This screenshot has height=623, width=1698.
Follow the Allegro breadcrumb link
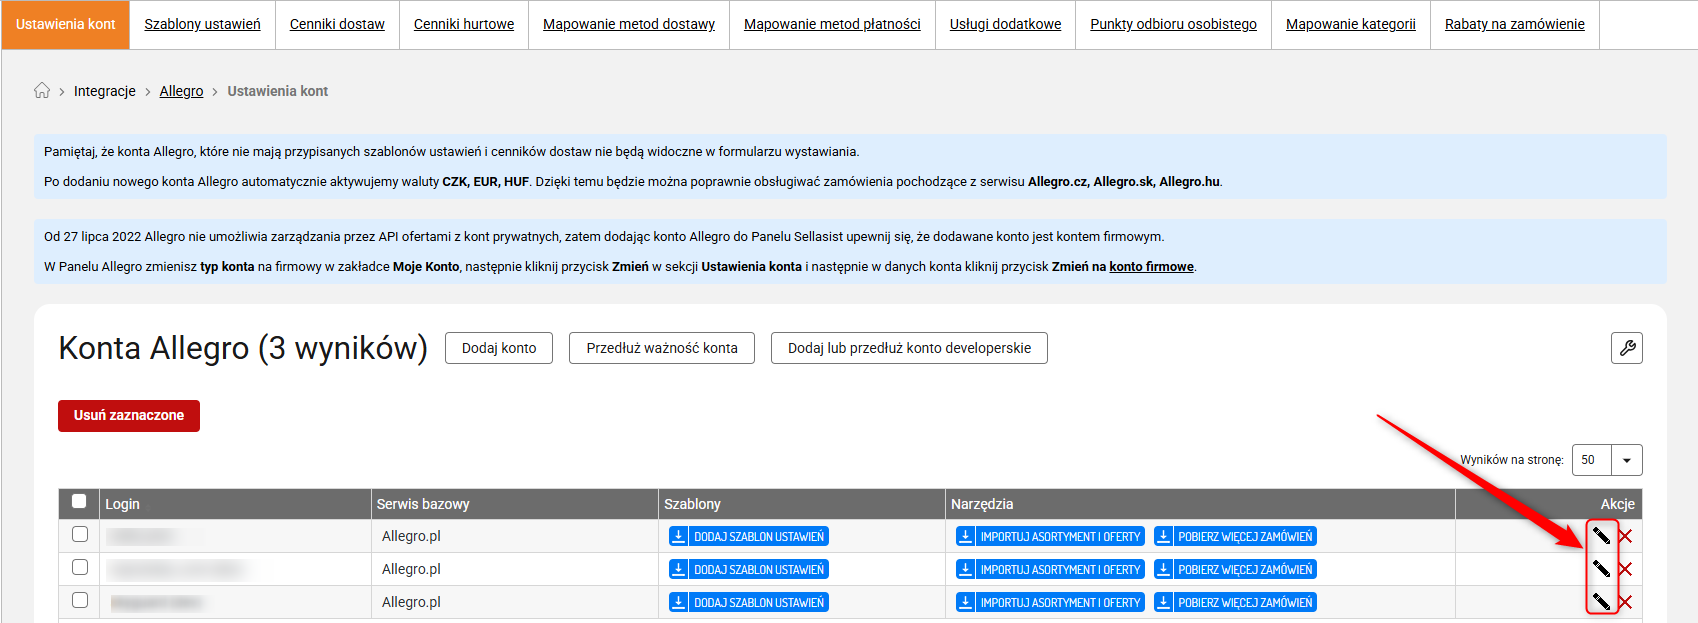pyautogui.click(x=181, y=91)
